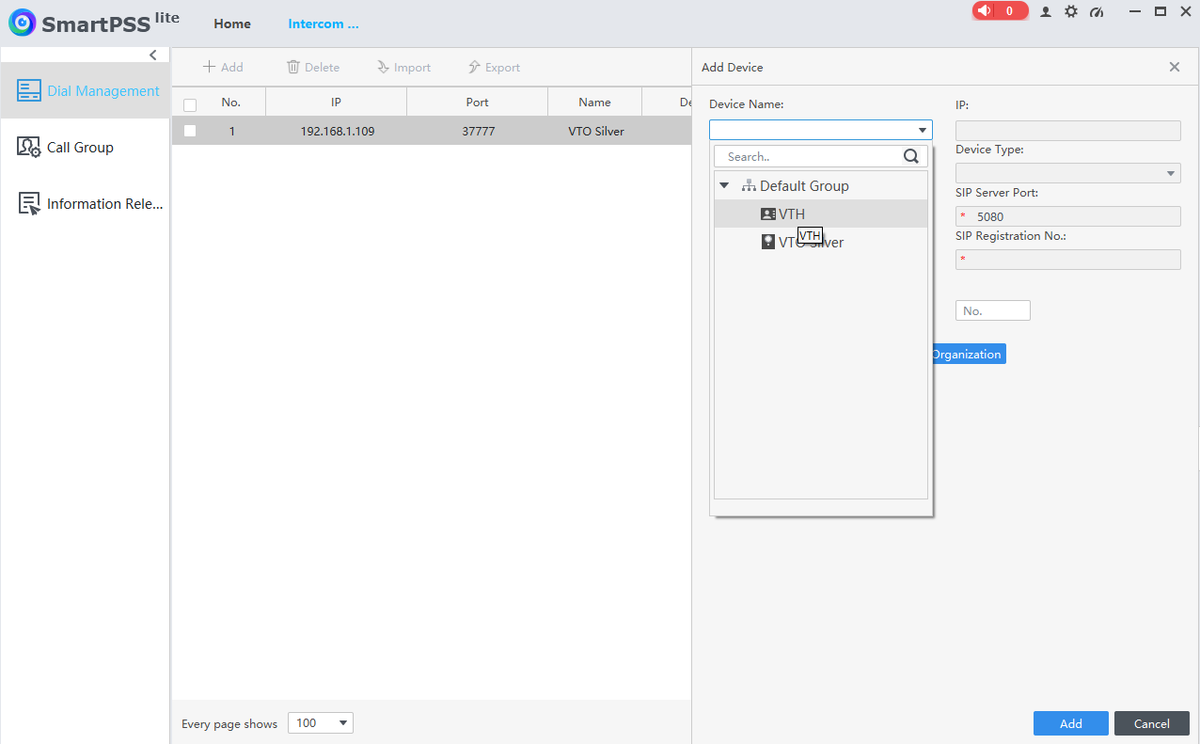The width and height of the screenshot is (1200, 744).
Task: Select VTH device in the tree
Action: pos(791,214)
